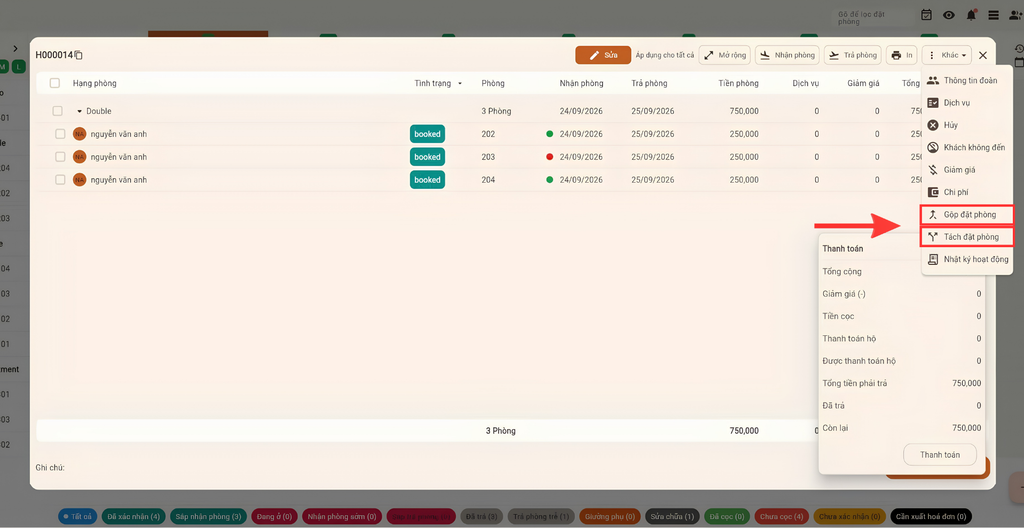Close the H000014 booking dialog
1024x528 pixels.
983,56
